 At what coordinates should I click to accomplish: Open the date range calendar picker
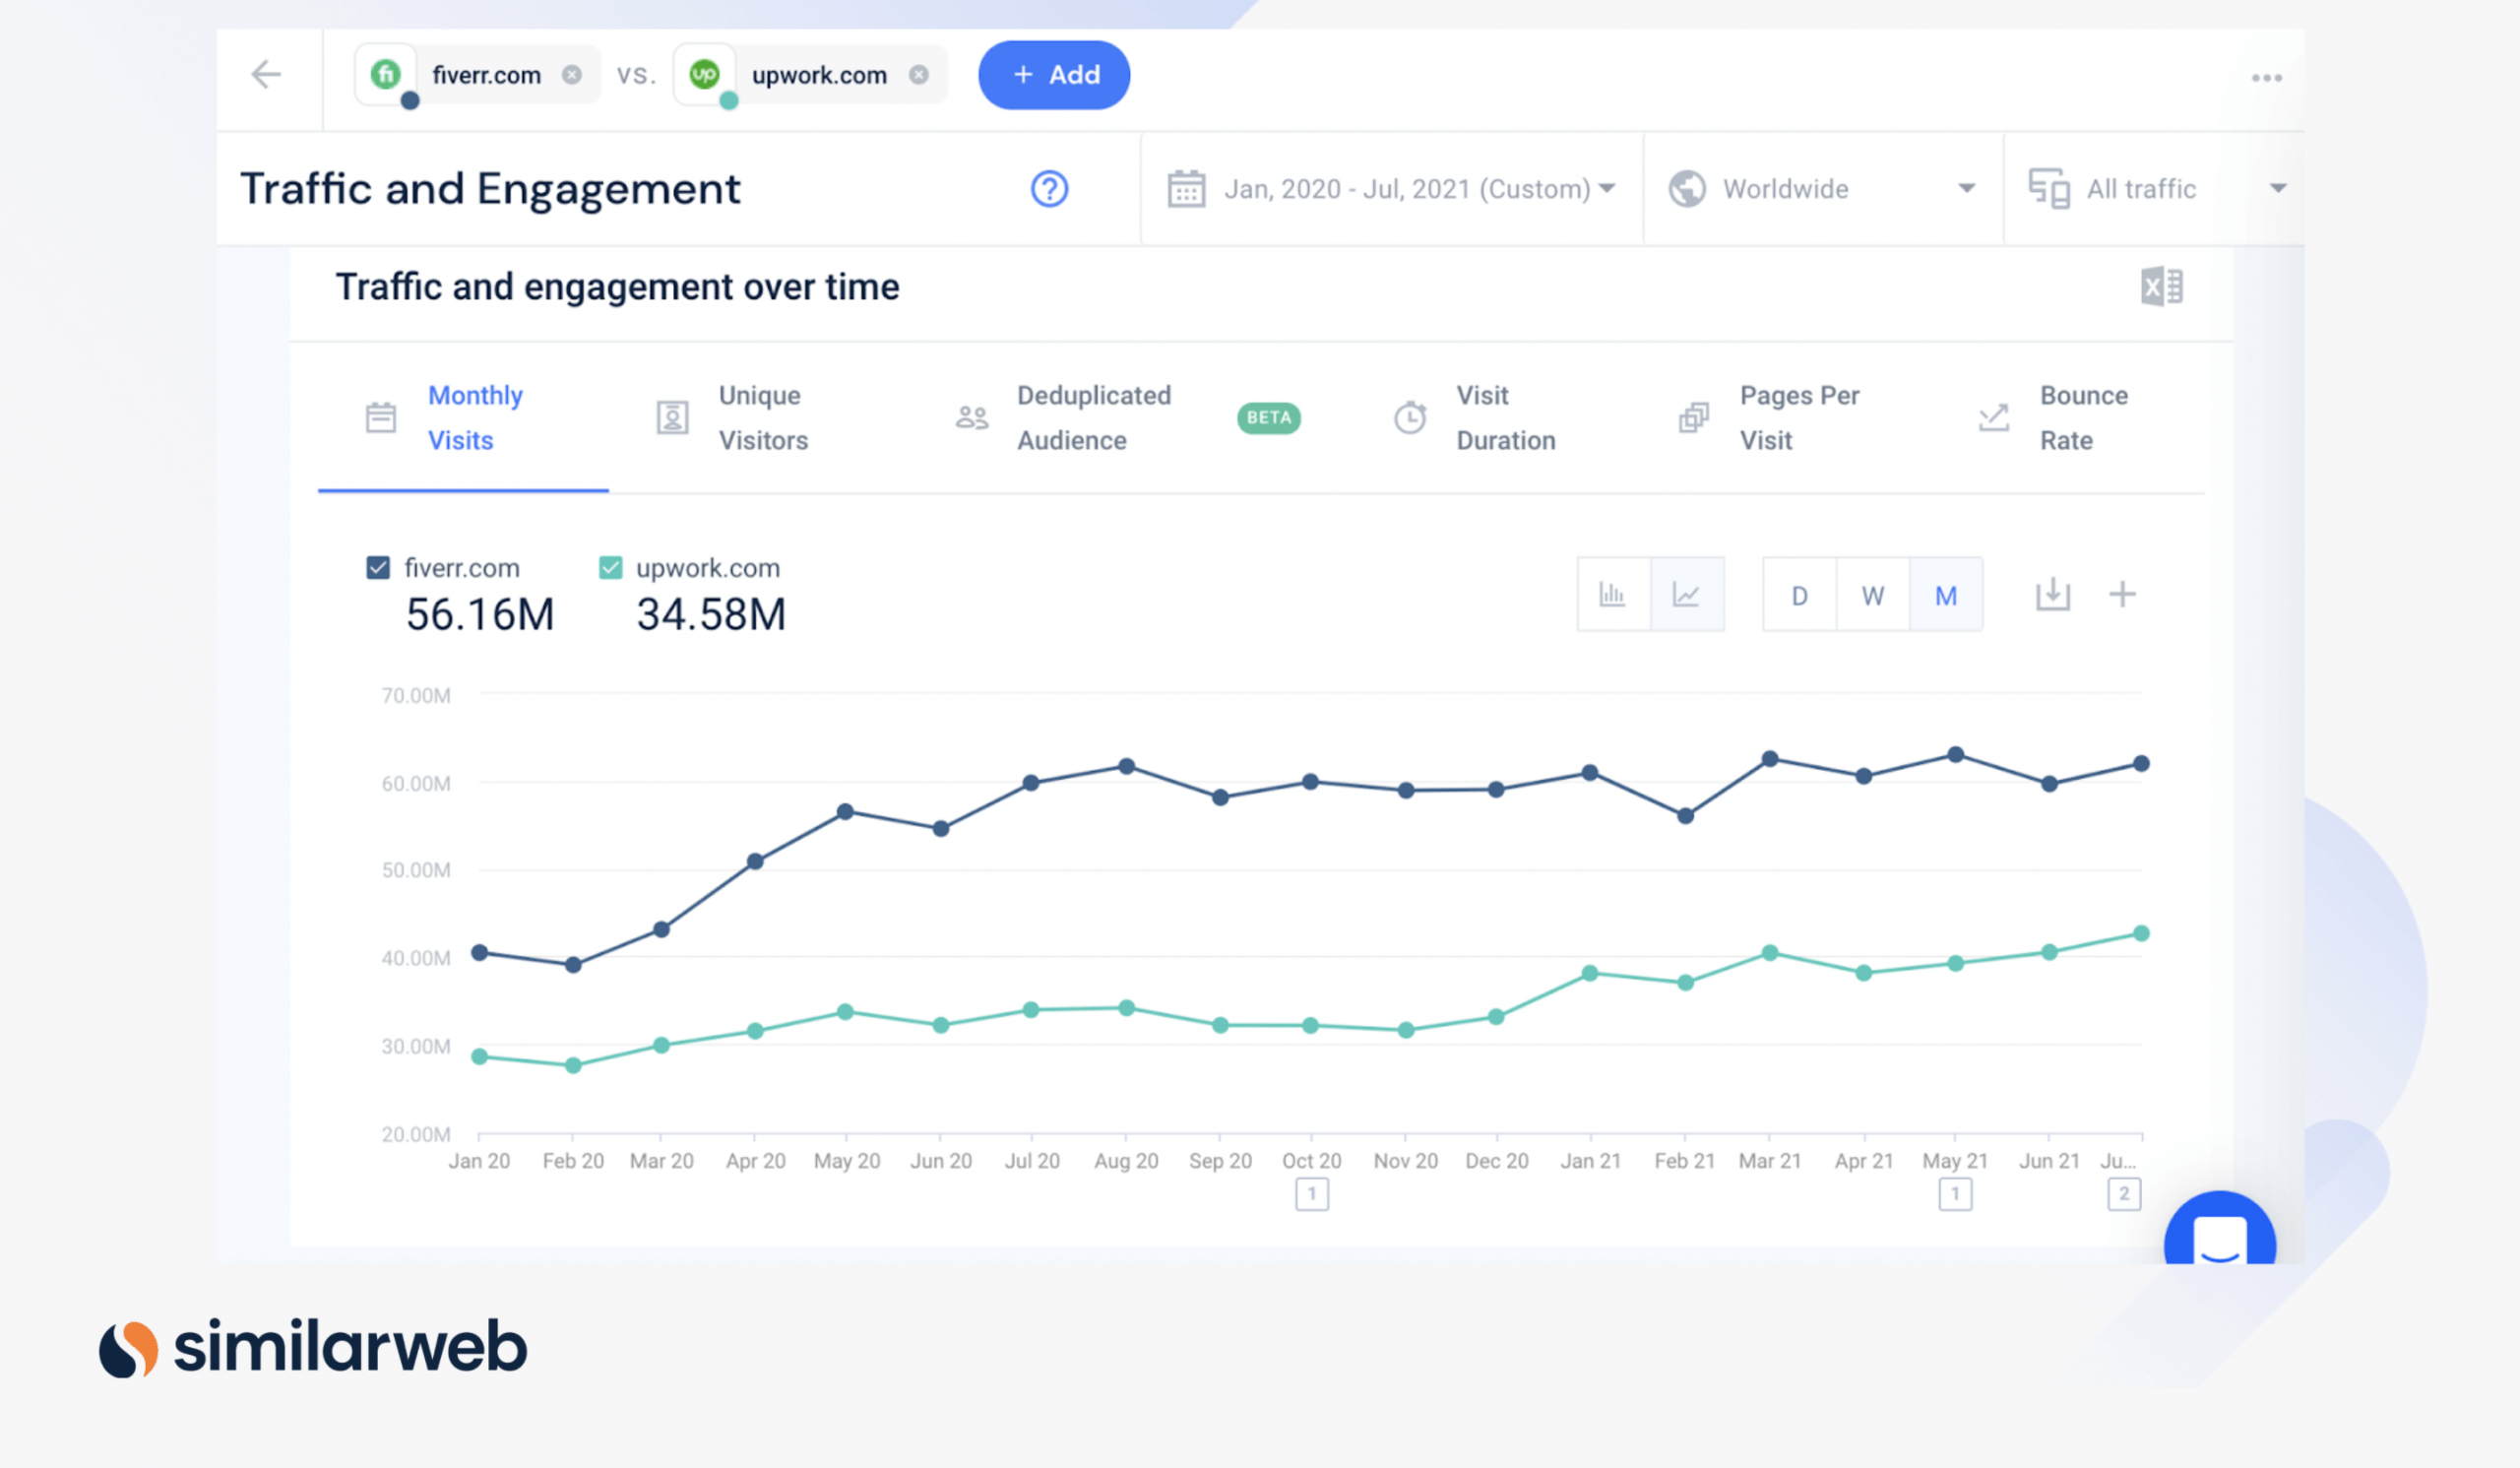click(1391, 189)
